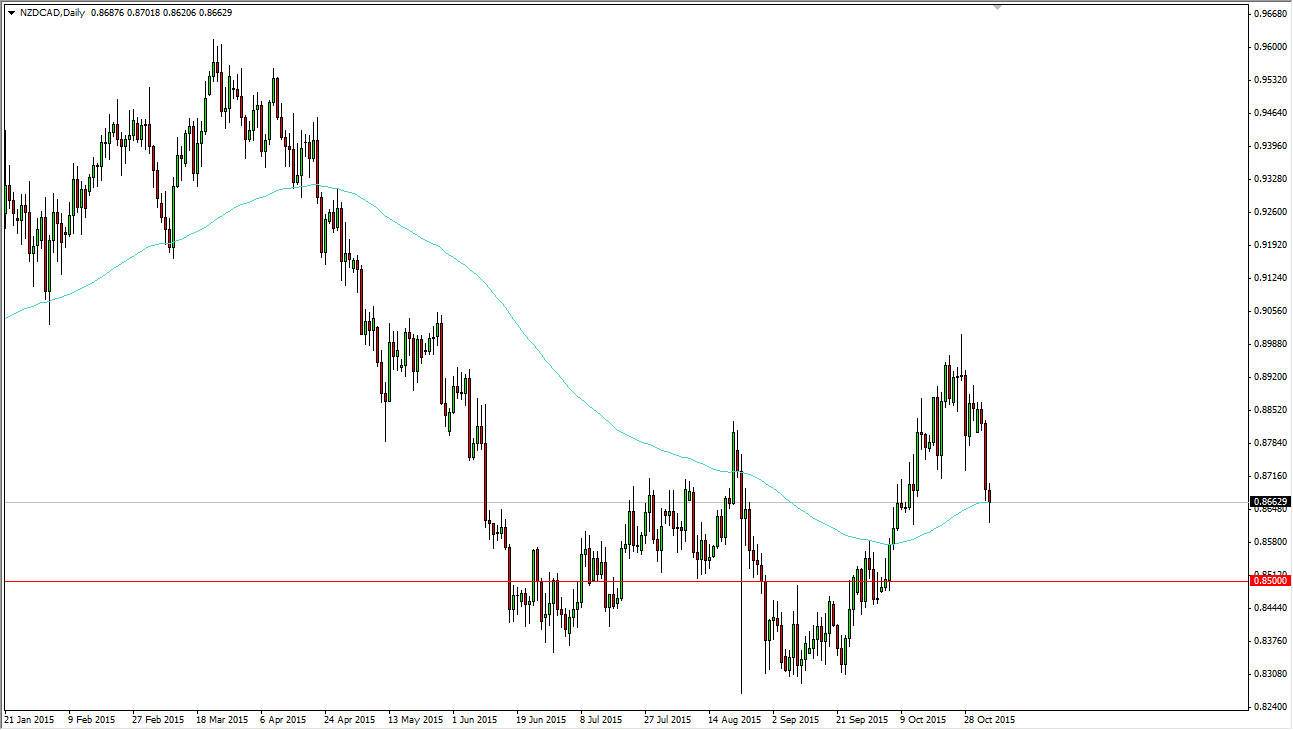
Task: Click the 0.89200 price axis label
Action: click(x=1268, y=377)
